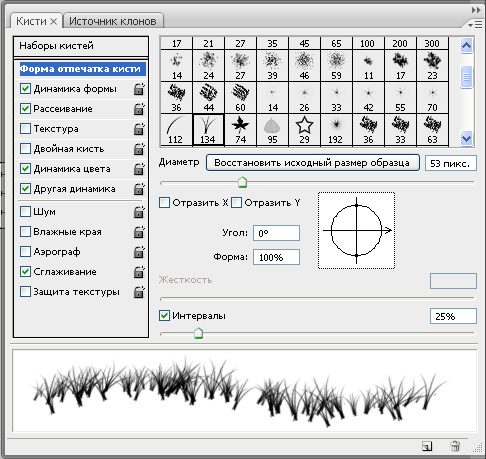Disable the Сглаживание checkbox

pyautogui.click(x=25, y=272)
